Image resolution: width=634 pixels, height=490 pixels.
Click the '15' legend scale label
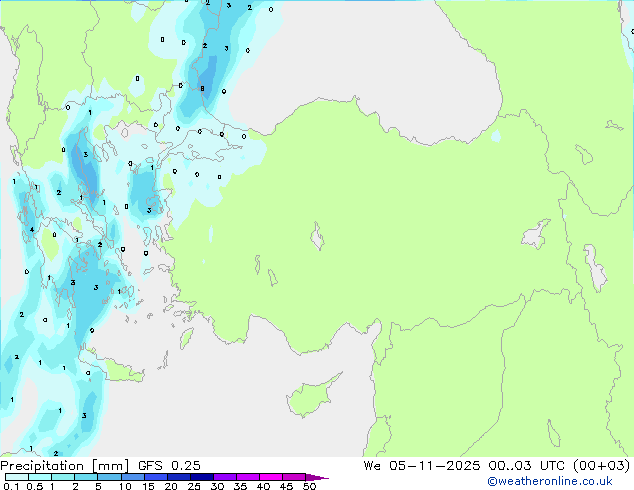tap(148, 486)
